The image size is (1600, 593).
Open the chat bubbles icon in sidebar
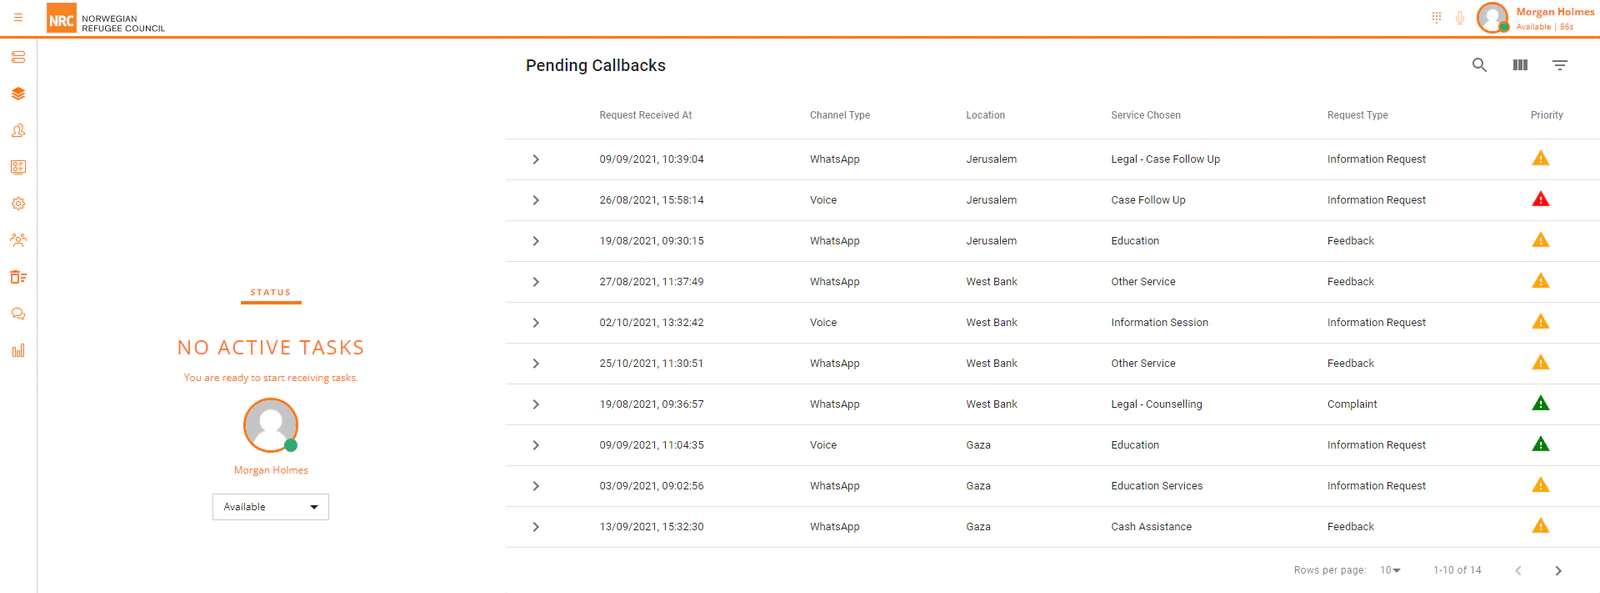18,314
